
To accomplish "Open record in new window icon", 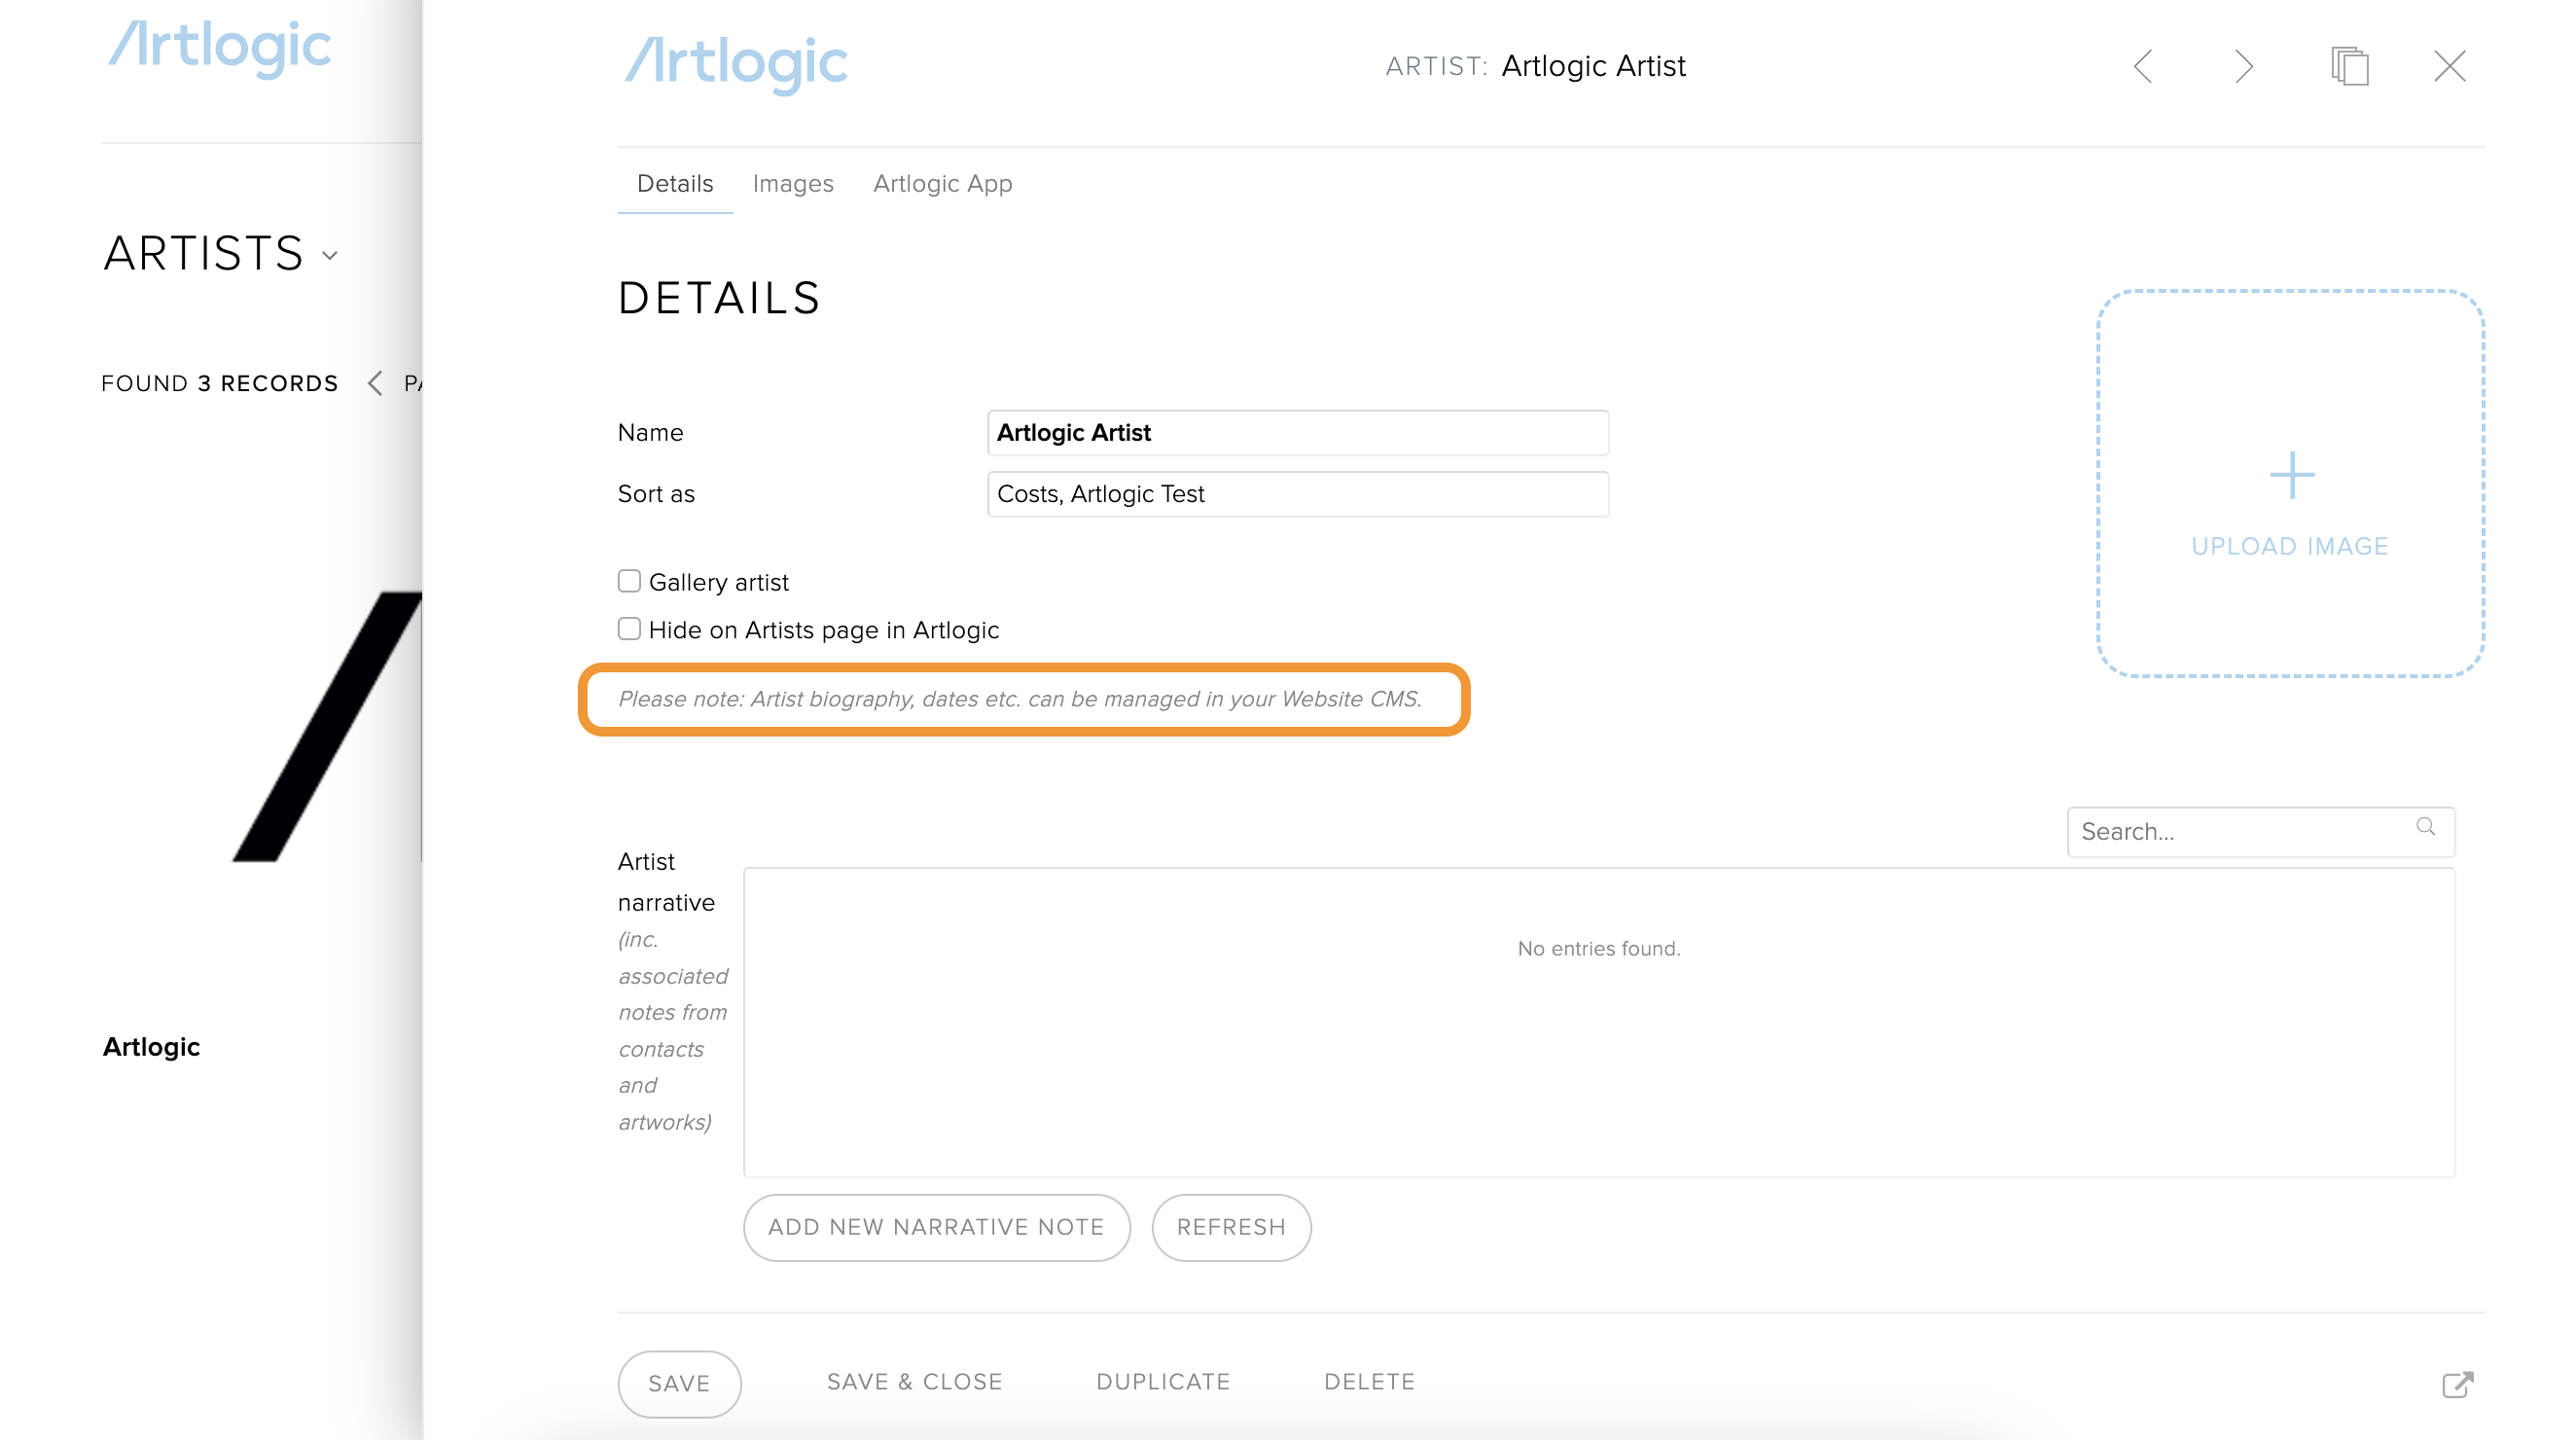I will pyautogui.click(x=2457, y=1384).
